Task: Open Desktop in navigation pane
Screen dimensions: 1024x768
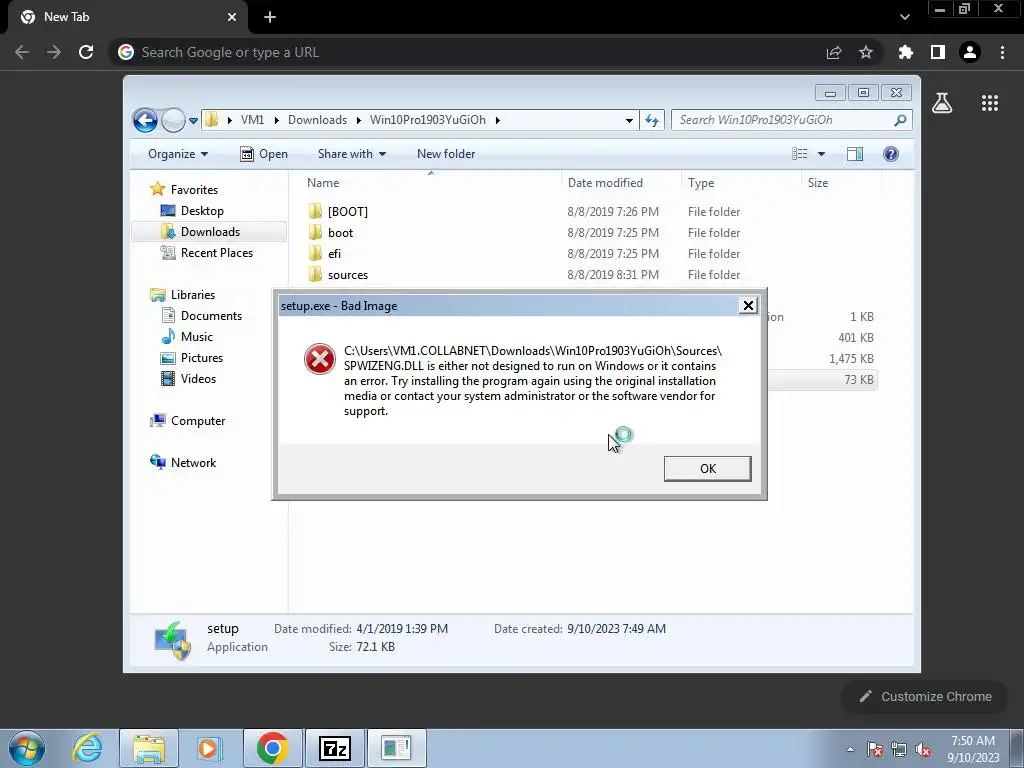Action: point(202,211)
